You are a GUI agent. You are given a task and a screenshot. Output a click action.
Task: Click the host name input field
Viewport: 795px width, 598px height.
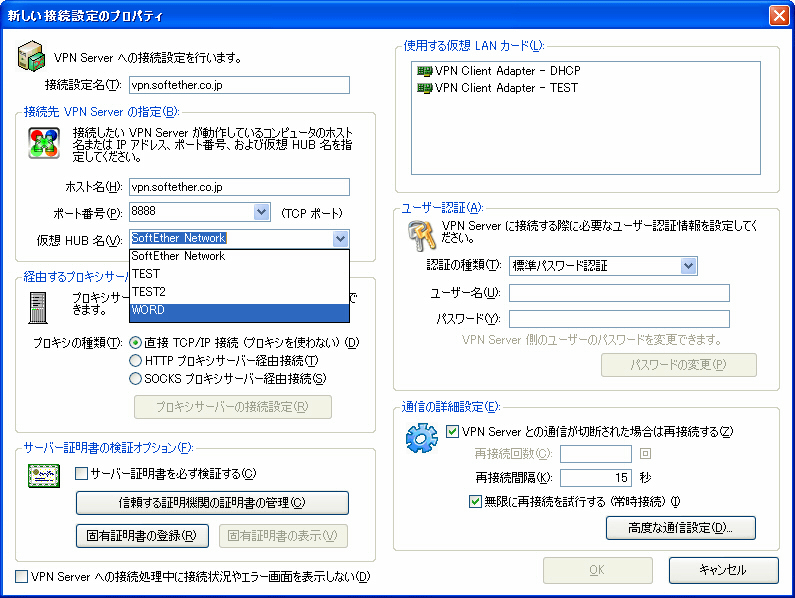pos(239,187)
